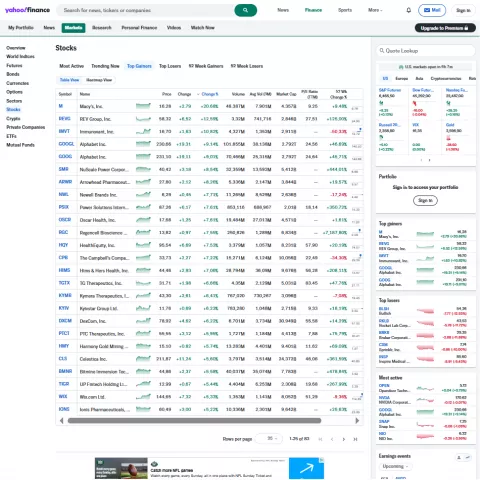Viewport: 480px width, 480px height.
Task: Open Research in navigation bar
Action: (102, 28)
